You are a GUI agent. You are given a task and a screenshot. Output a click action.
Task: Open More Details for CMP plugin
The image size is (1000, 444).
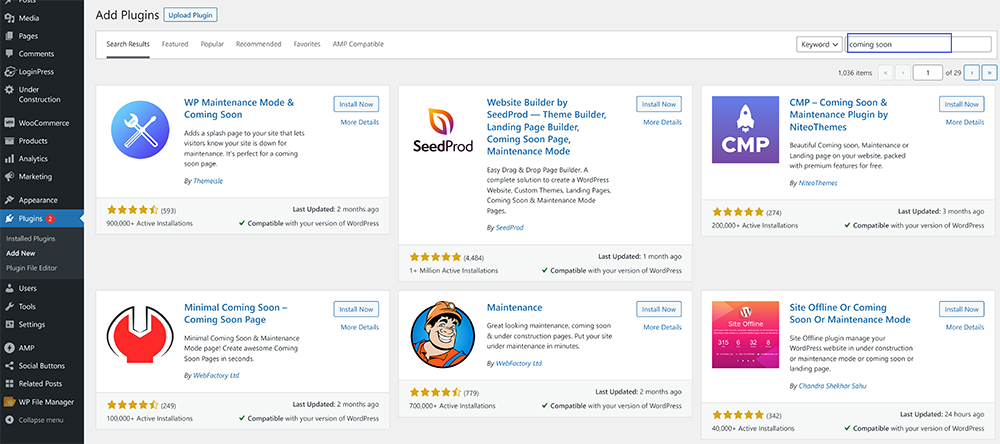tap(965, 122)
